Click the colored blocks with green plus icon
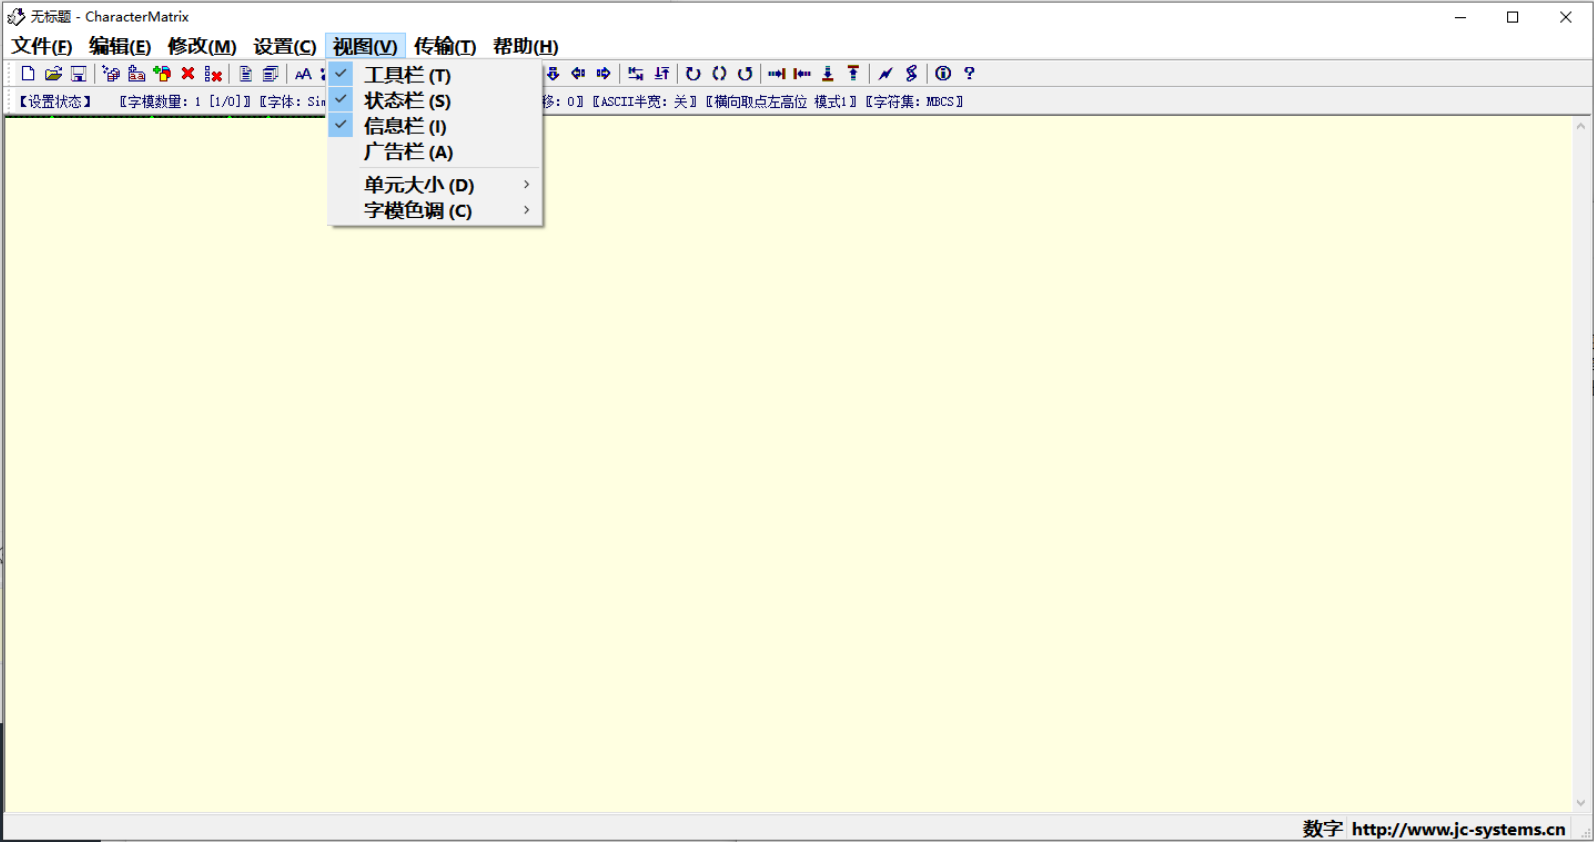Image resolution: width=1594 pixels, height=842 pixels. pyautogui.click(x=162, y=74)
